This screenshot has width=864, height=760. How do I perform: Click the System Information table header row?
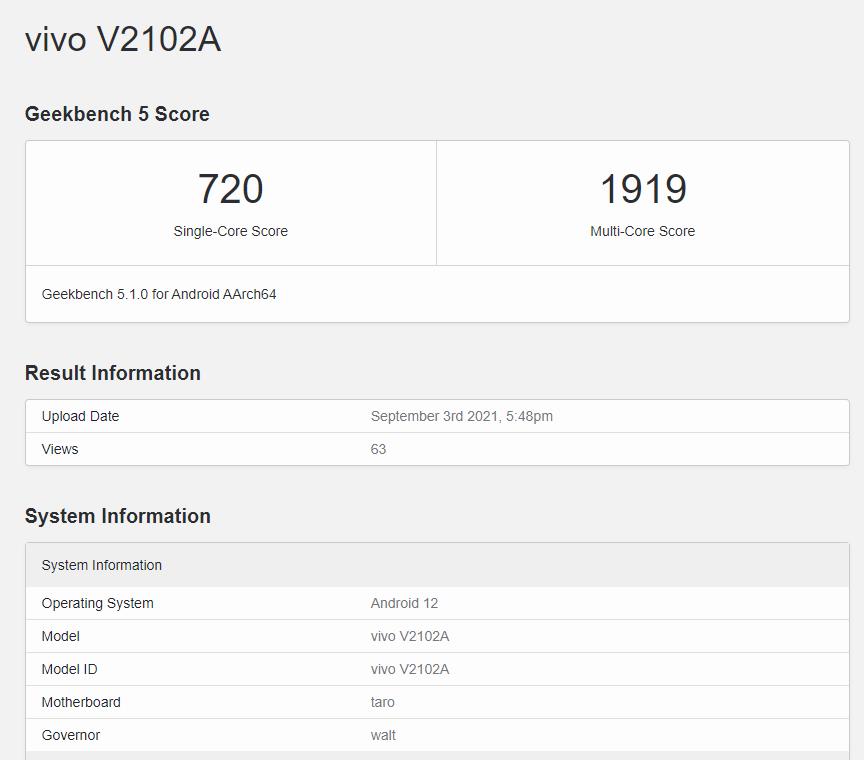(437, 565)
